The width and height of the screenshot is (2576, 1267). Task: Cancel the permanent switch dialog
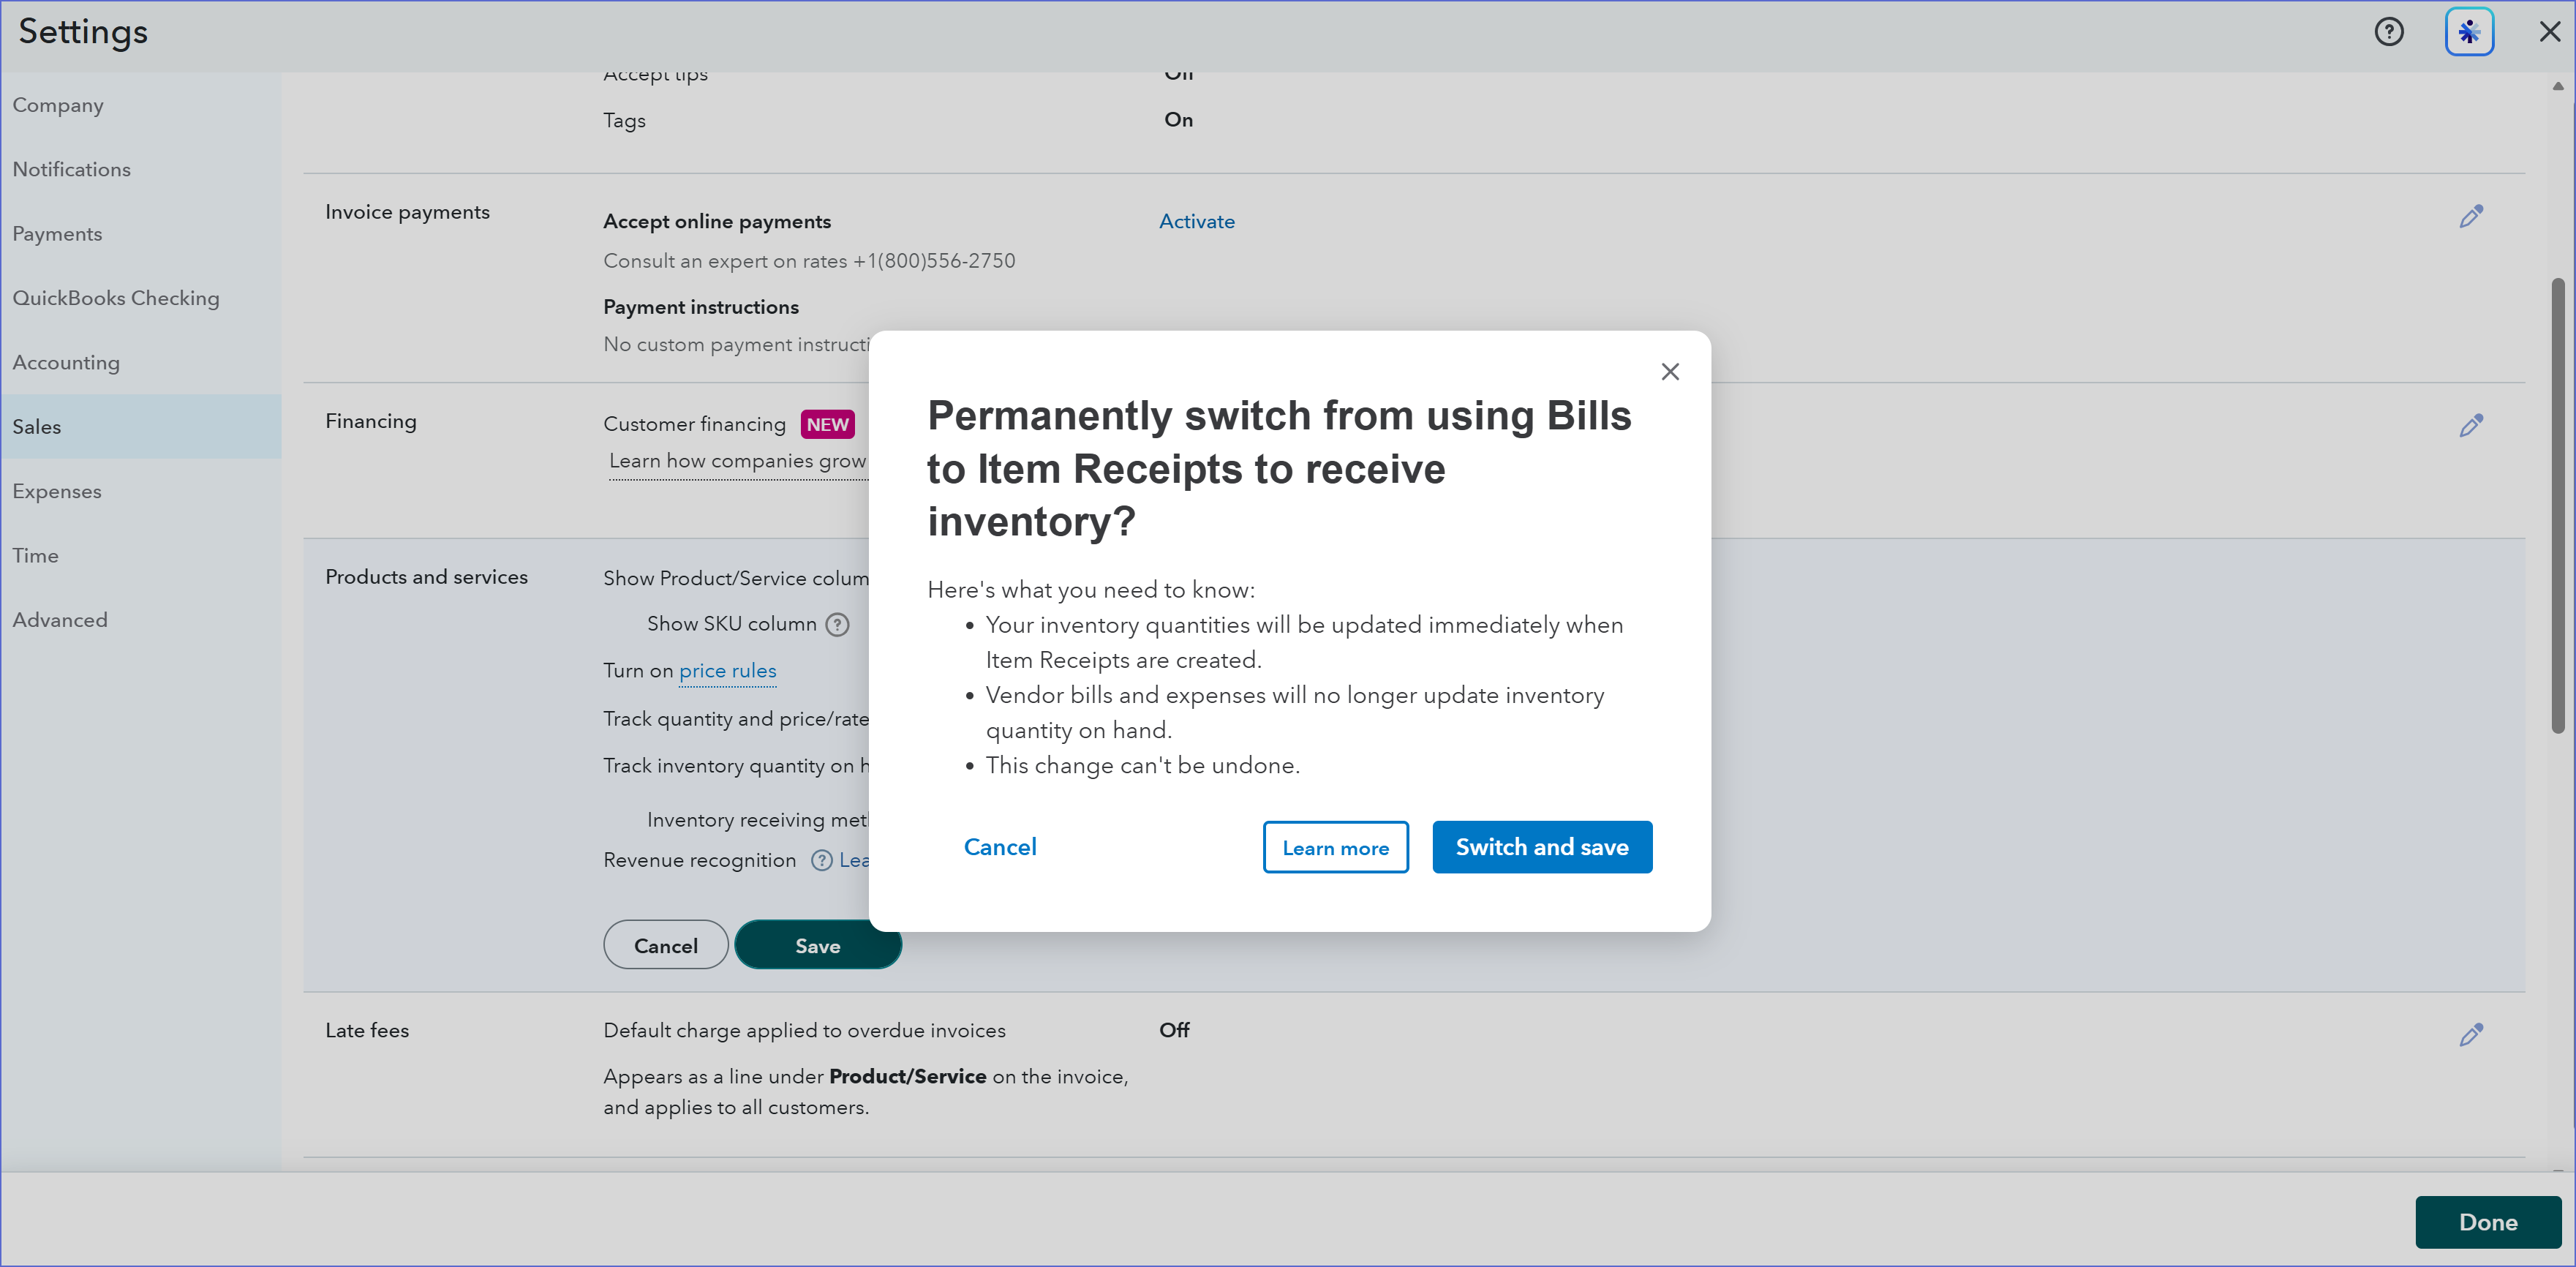[x=1000, y=847]
